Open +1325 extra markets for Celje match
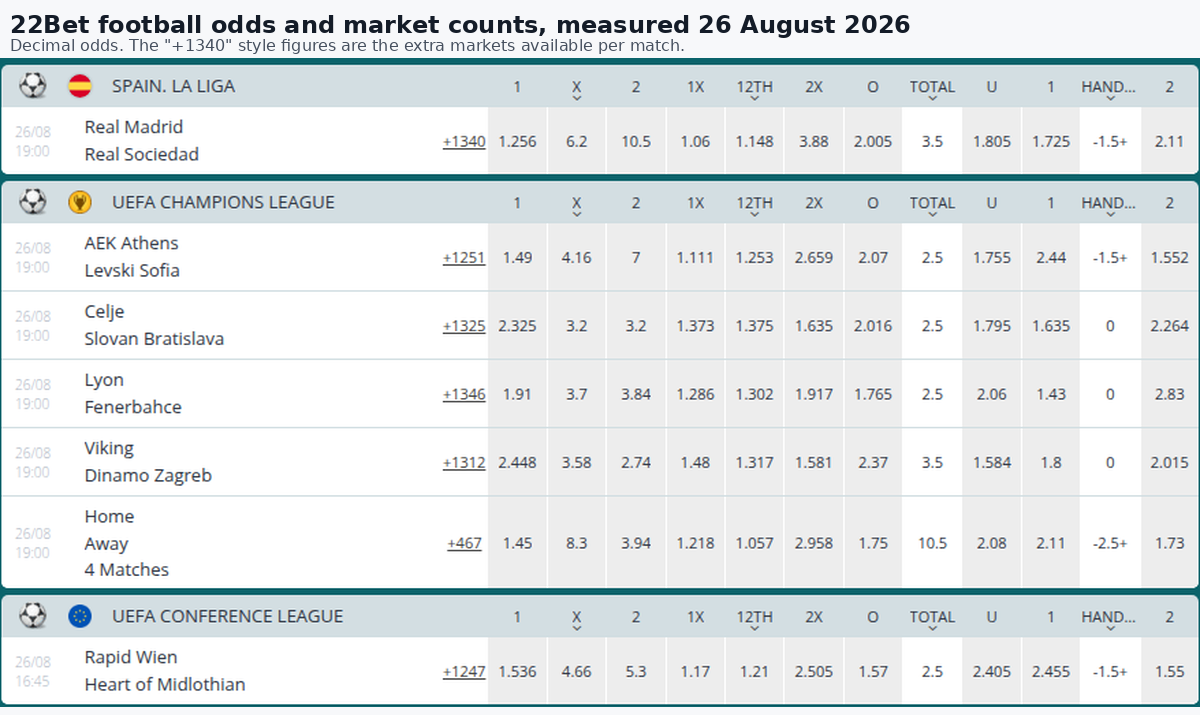The width and height of the screenshot is (1200, 715). coord(464,326)
